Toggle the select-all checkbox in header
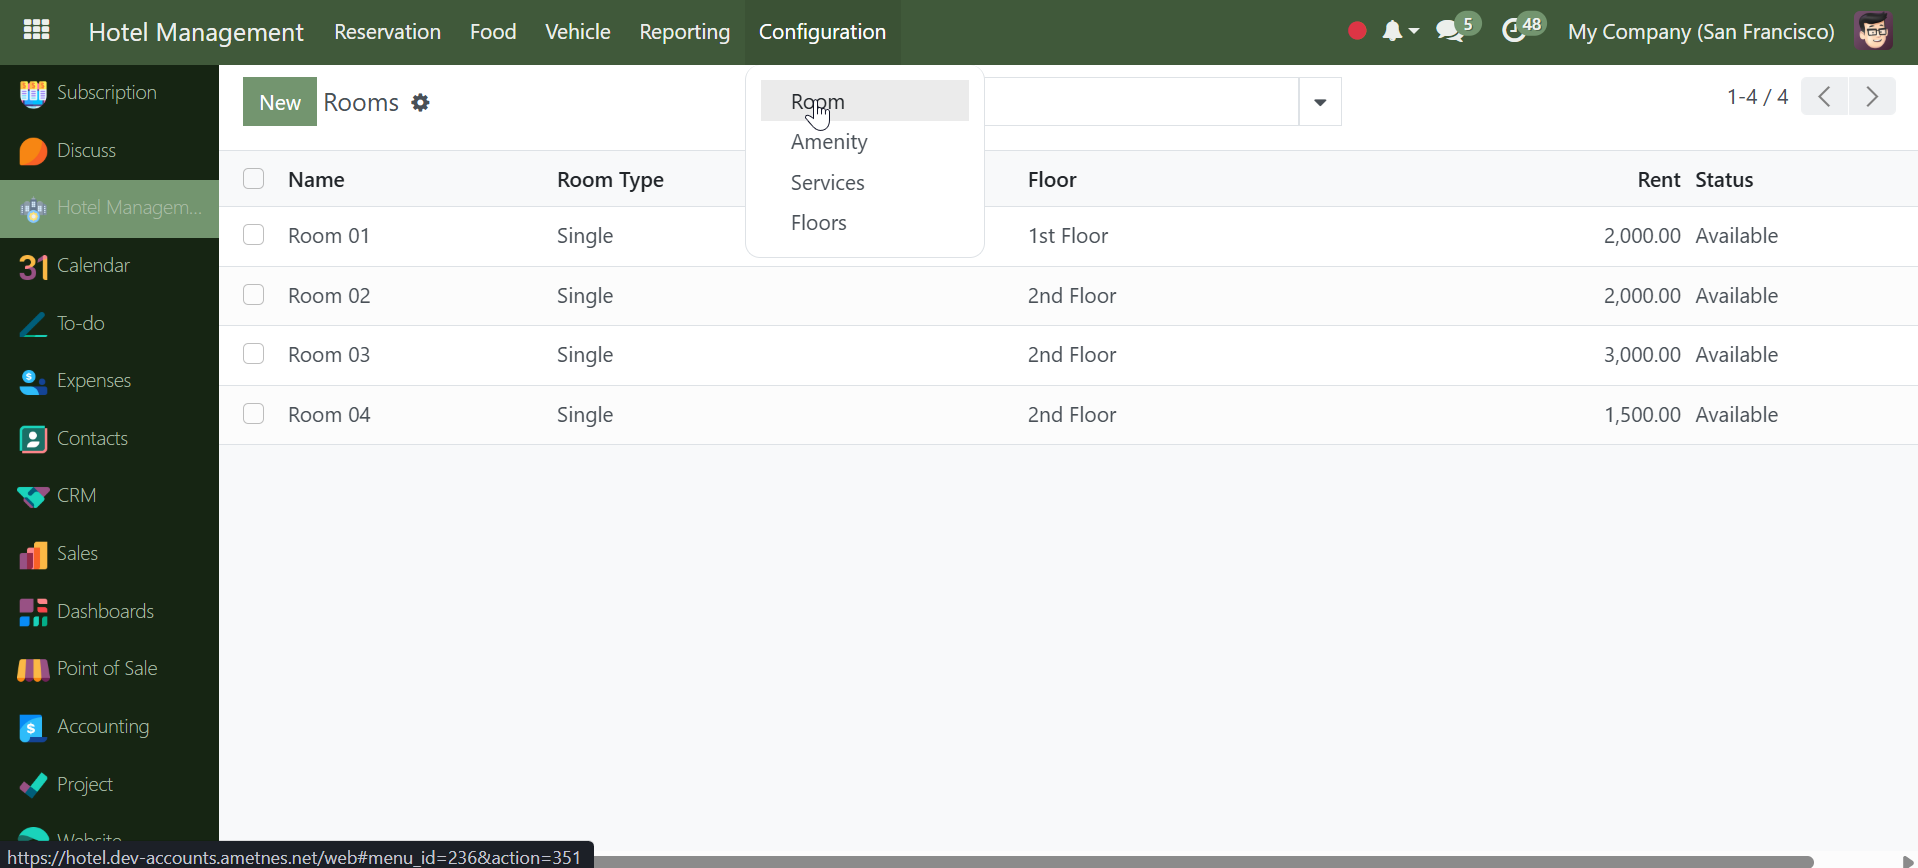1918x868 pixels. [254, 179]
